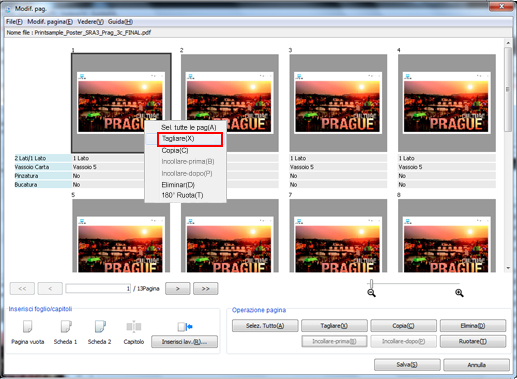Viewport: 517px width, 379px height.
Task: Click the vertical scrollbar down arrow
Action: (508, 268)
